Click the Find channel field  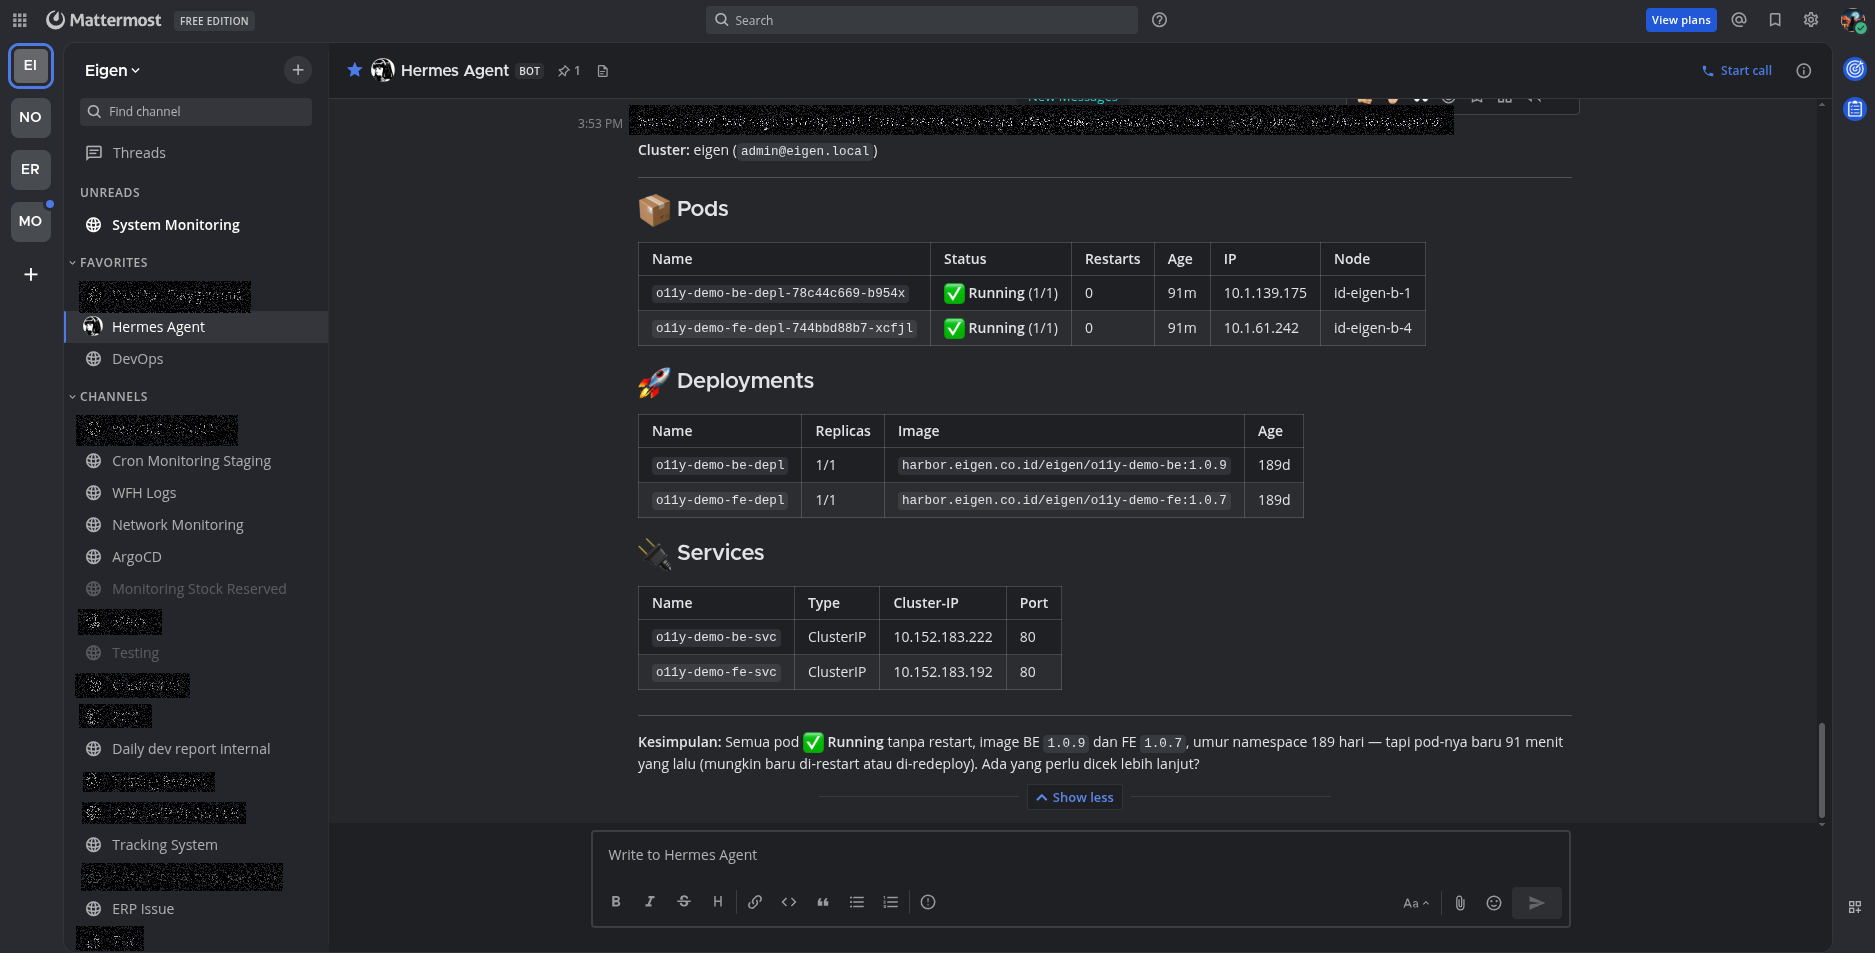point(196,112)
